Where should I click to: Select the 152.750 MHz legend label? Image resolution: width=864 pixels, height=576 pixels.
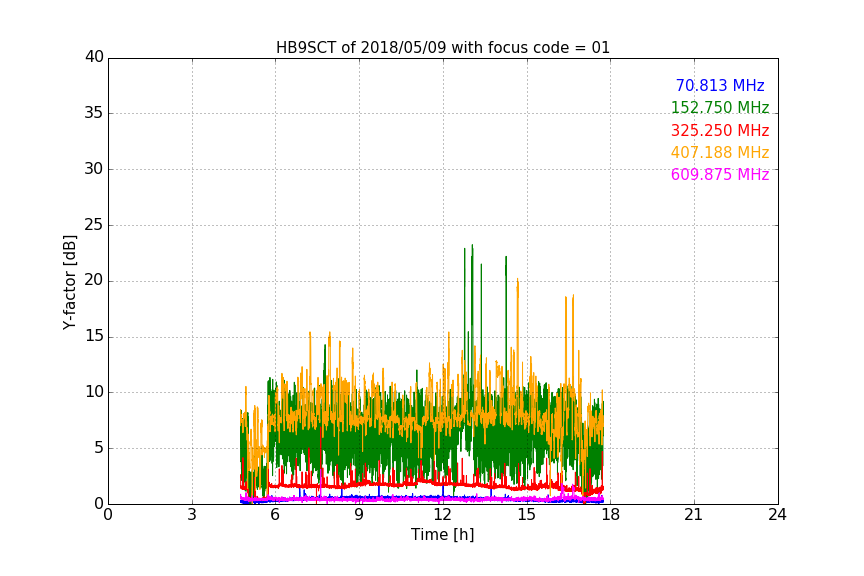720,107
